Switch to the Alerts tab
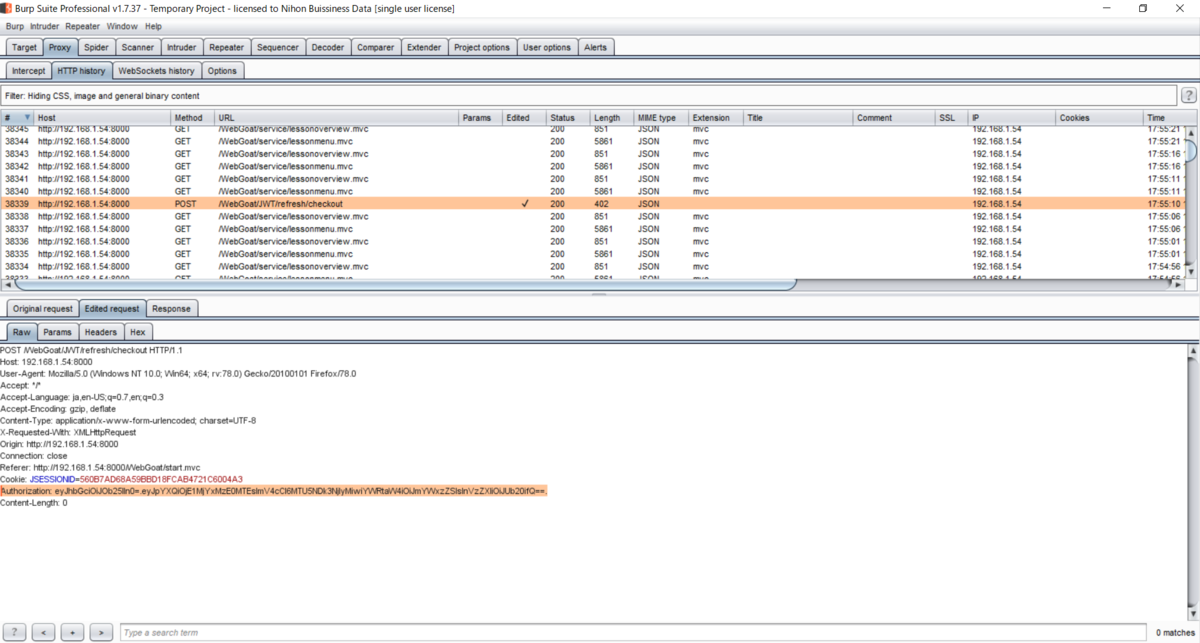 595,47
